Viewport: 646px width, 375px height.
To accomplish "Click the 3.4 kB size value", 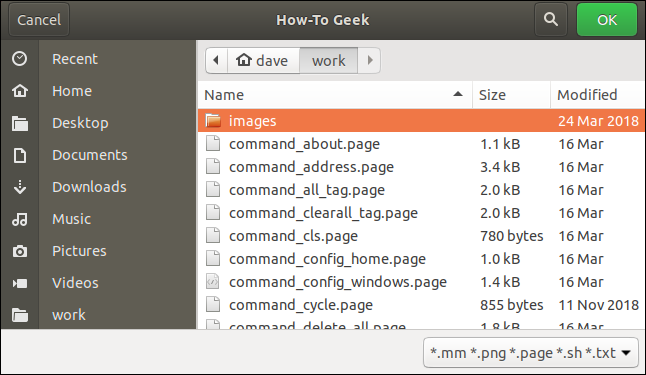I will [500, 167].
